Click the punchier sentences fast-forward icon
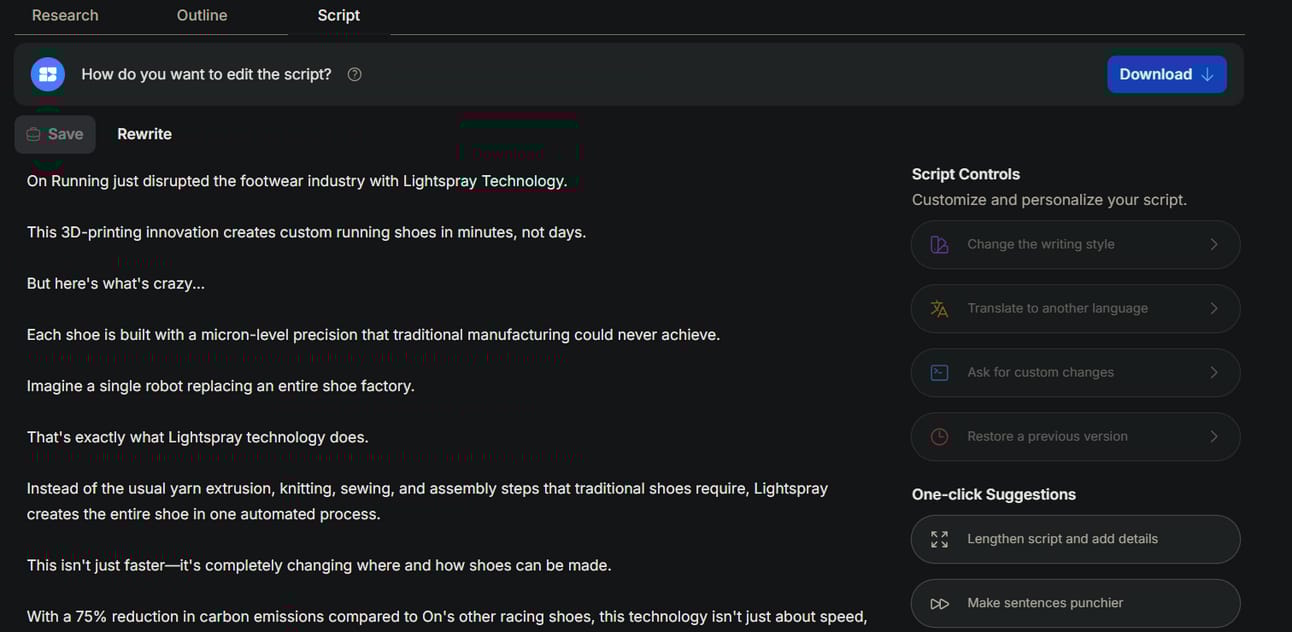The image size is (1292, 632). (939, 603)
